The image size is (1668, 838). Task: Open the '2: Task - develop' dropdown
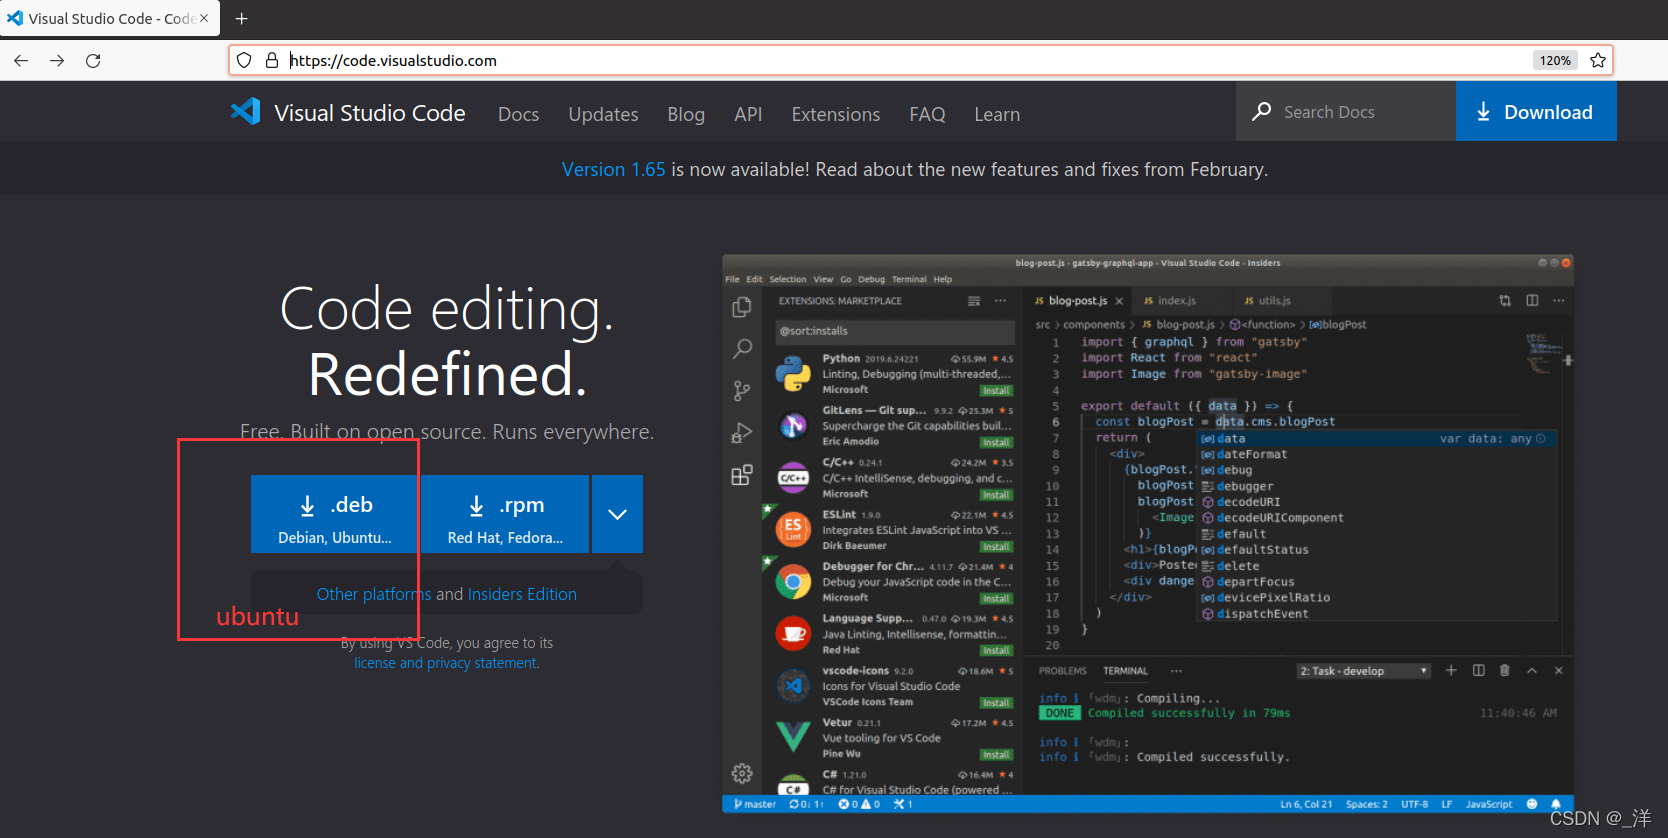click(1364, 671)
